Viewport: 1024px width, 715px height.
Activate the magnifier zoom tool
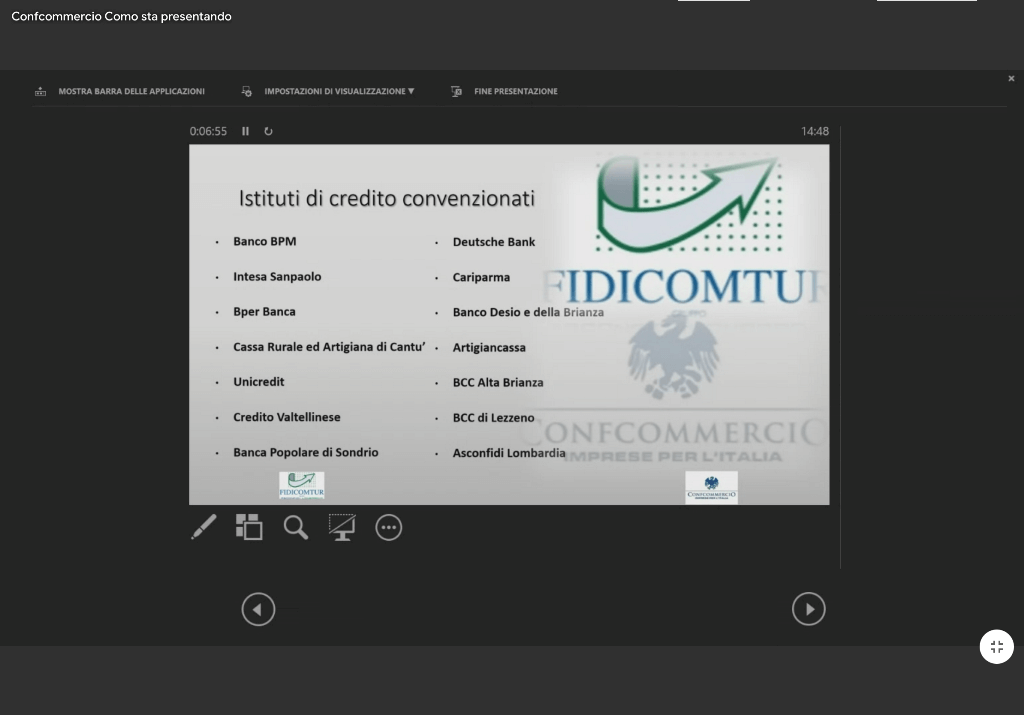click(295, 527)
